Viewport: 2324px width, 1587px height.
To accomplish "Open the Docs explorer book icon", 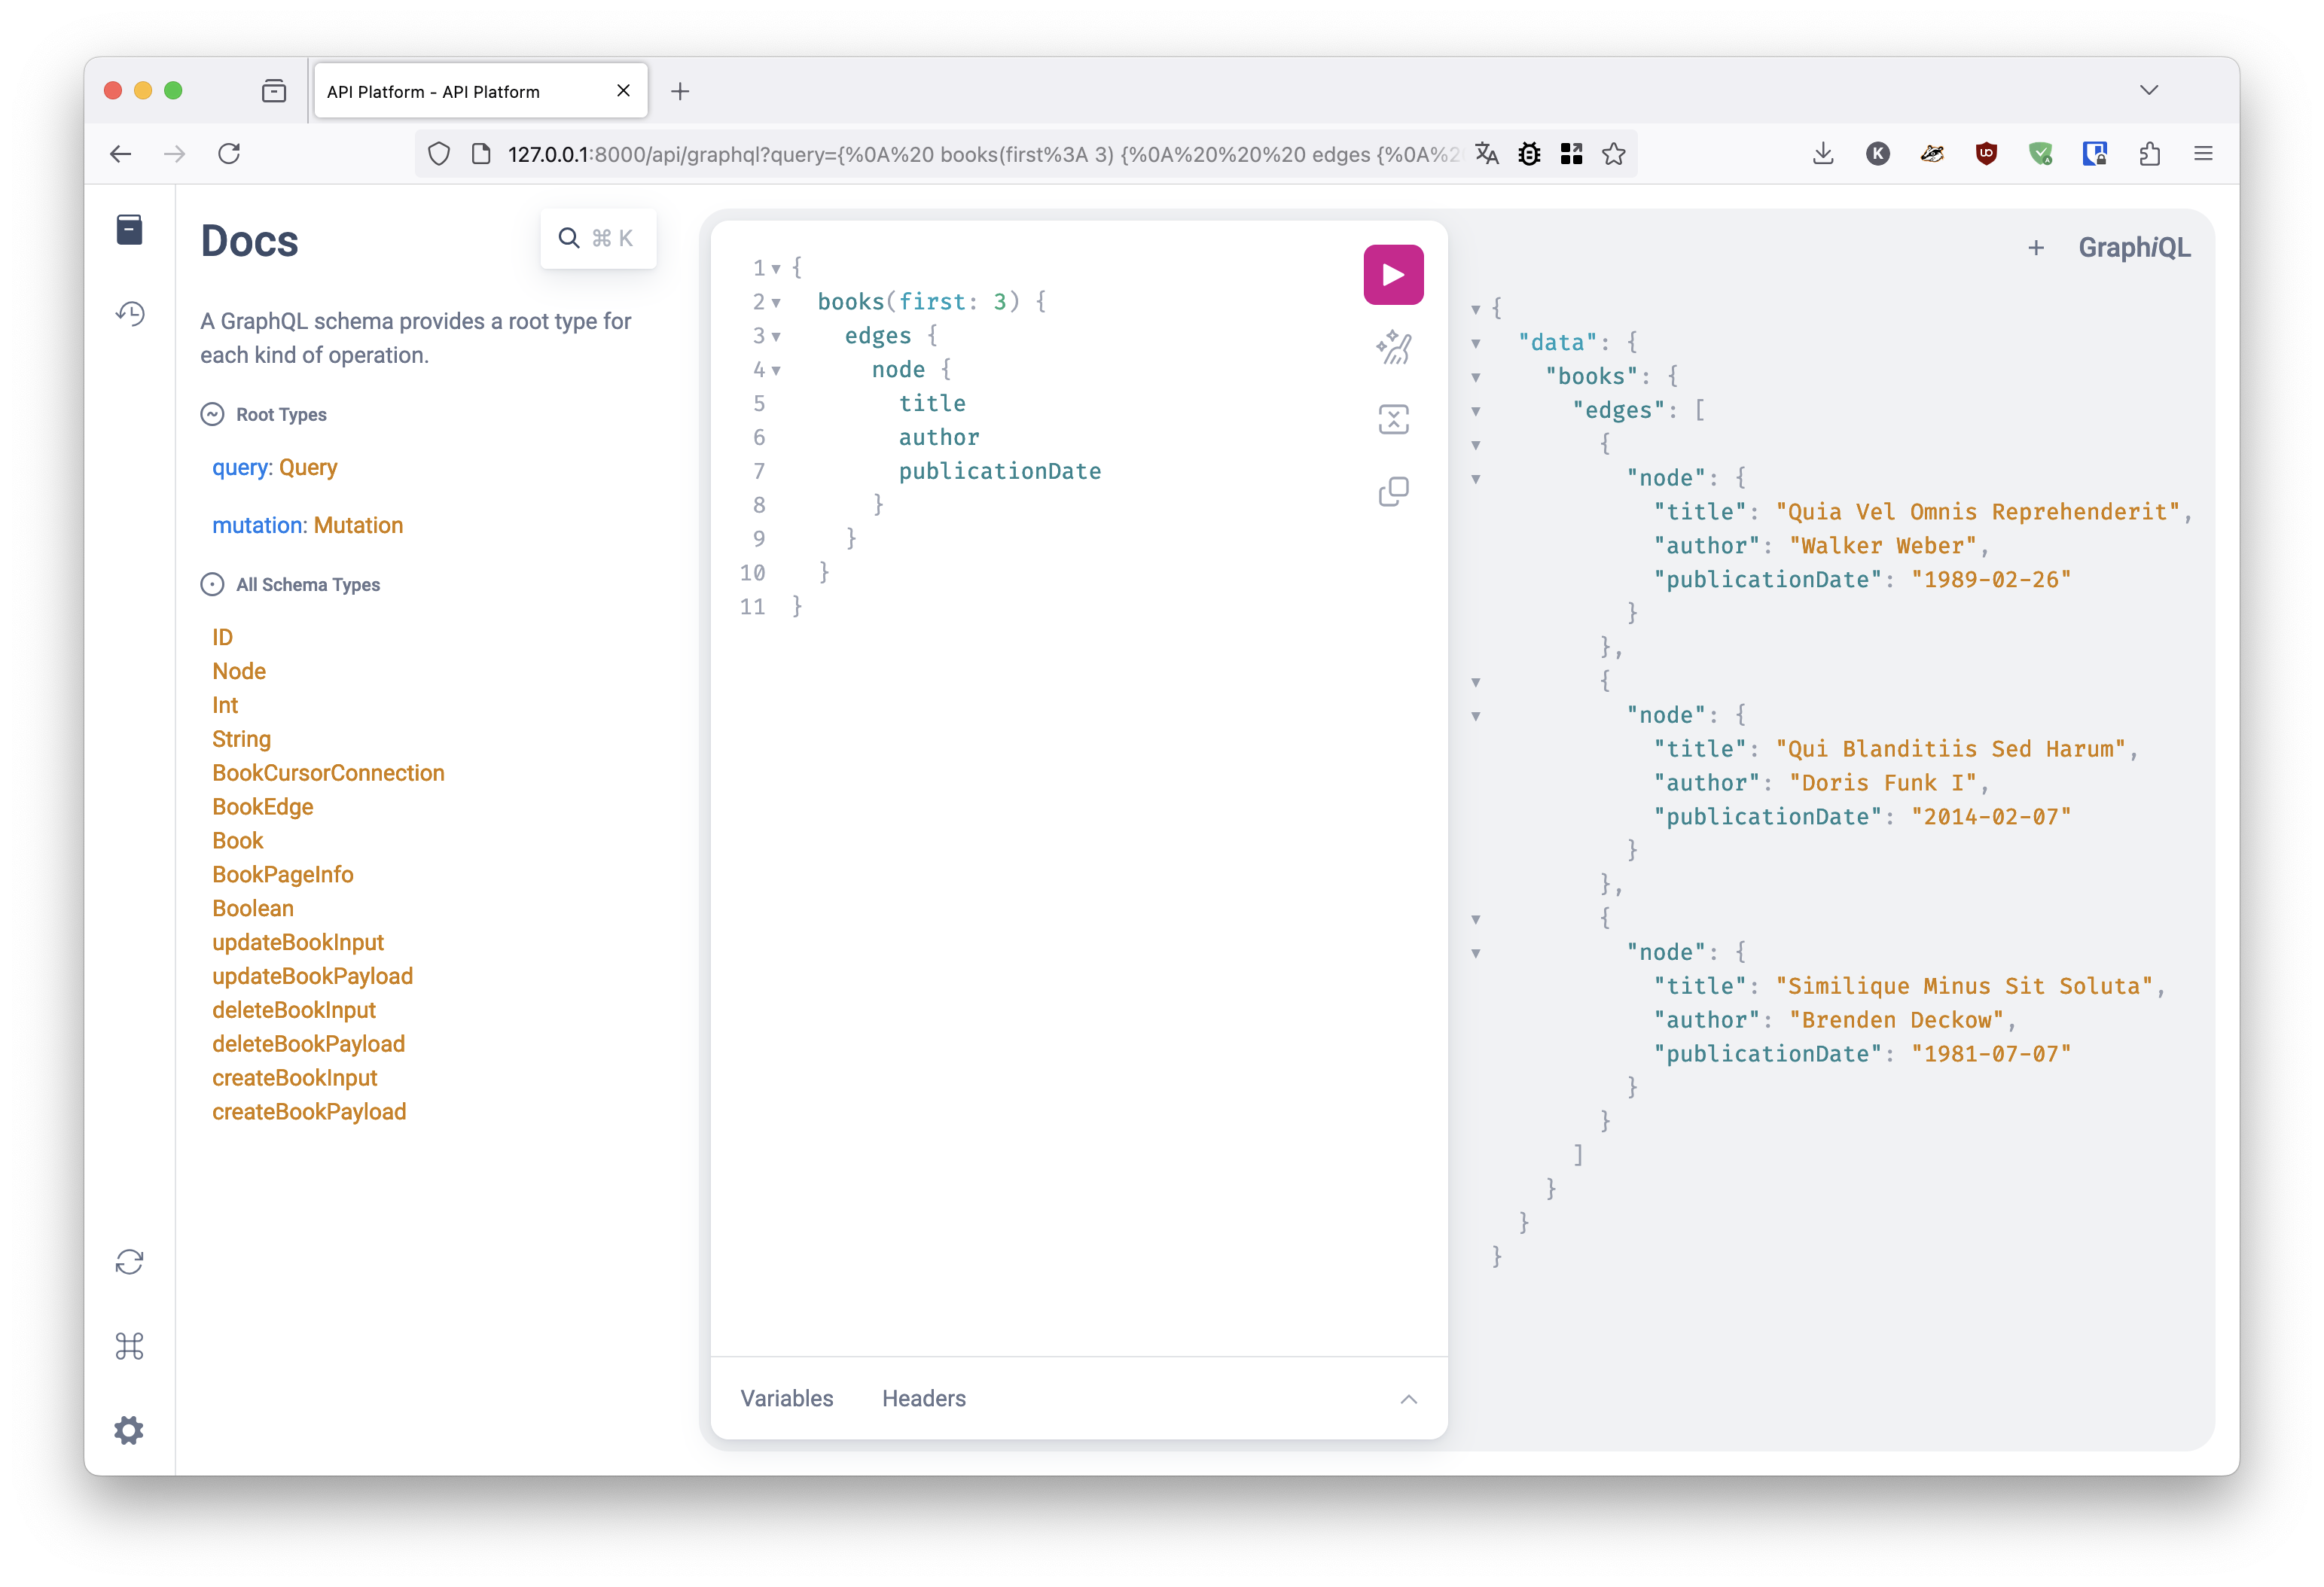I will pyautogui.click(x=129, y=229).
